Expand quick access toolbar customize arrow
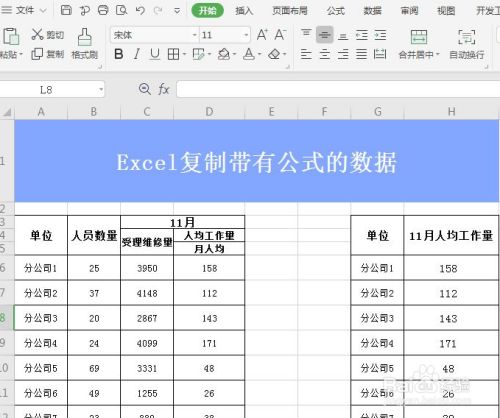 pos(177,11)
